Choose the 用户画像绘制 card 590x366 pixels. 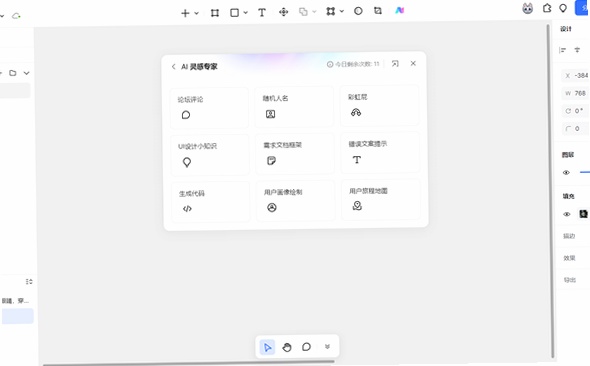click(296, 201)
